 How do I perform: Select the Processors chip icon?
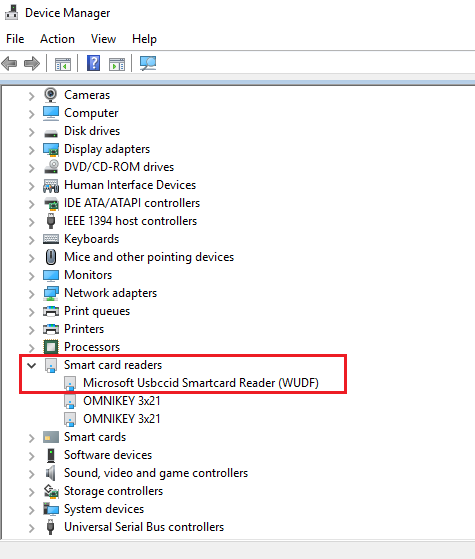pos(51,347)
